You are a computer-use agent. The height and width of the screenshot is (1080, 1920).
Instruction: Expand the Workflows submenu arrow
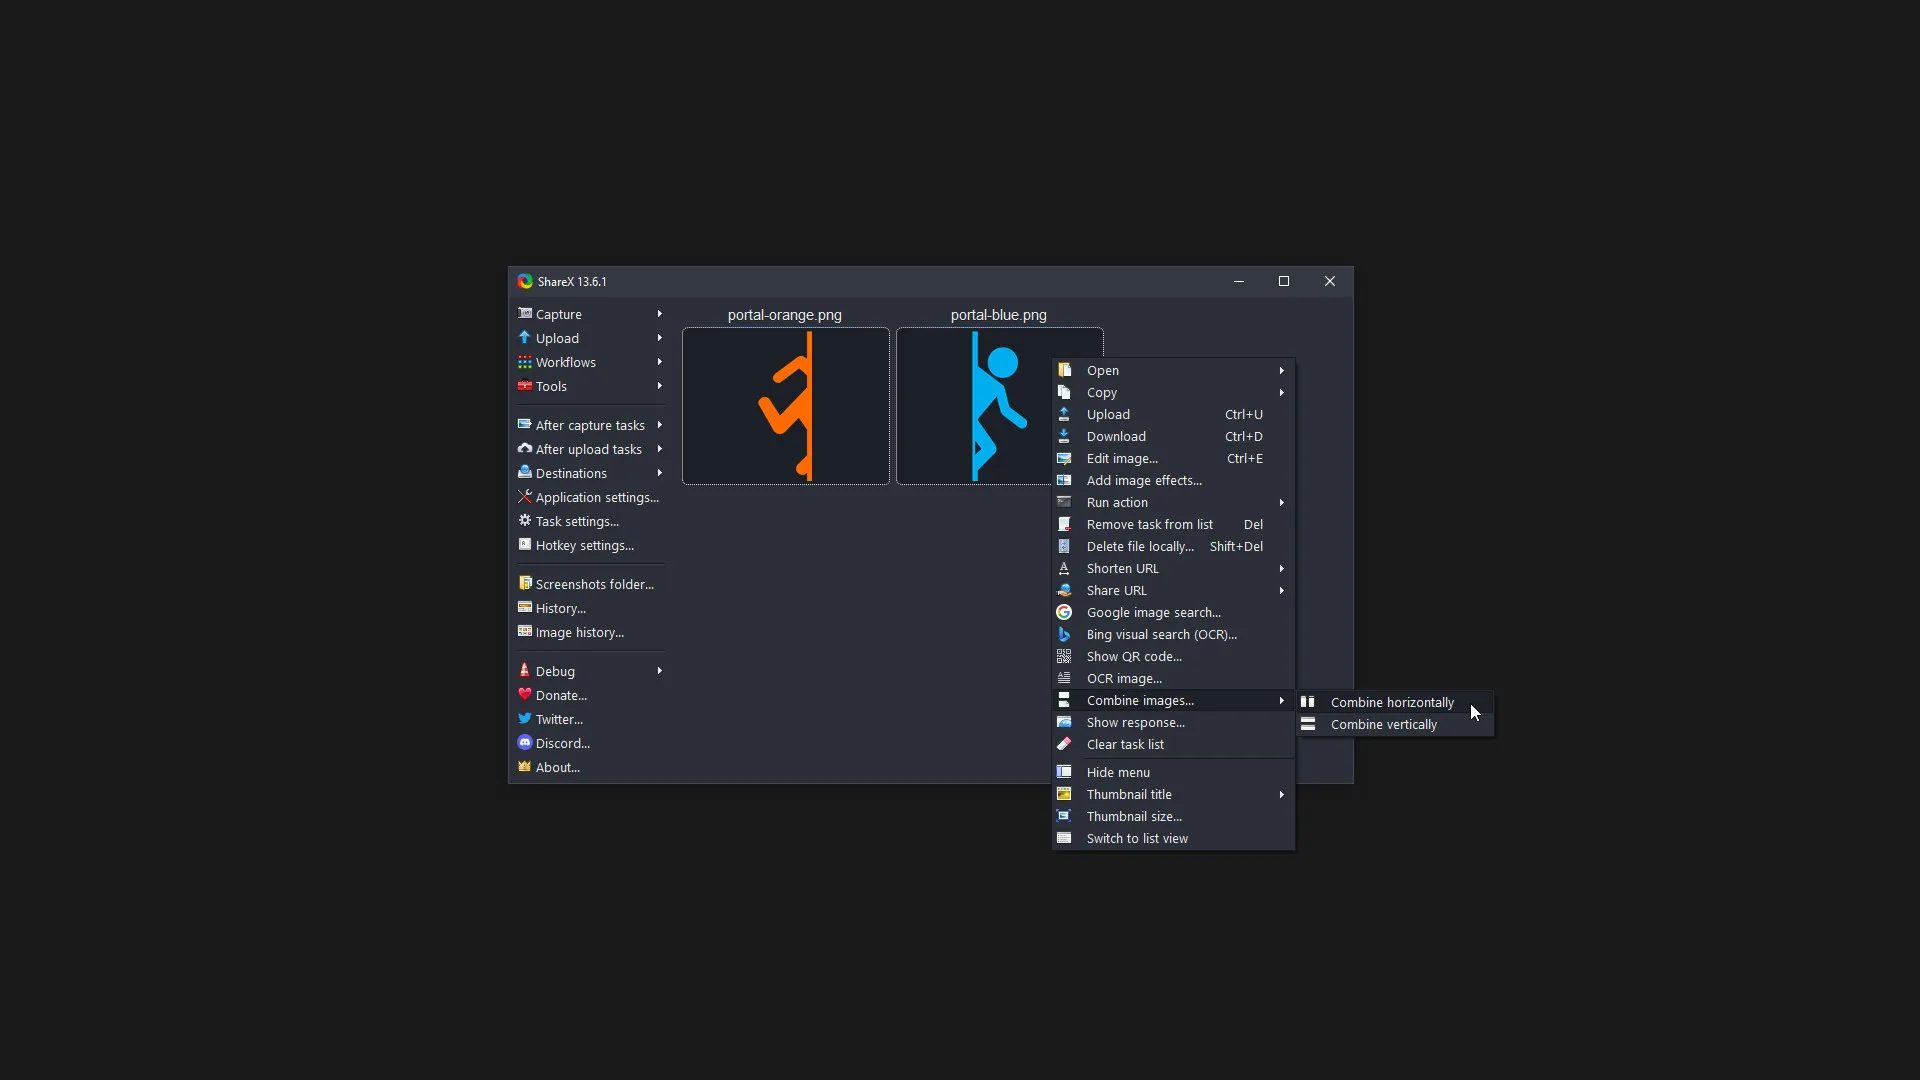[659, 362]
